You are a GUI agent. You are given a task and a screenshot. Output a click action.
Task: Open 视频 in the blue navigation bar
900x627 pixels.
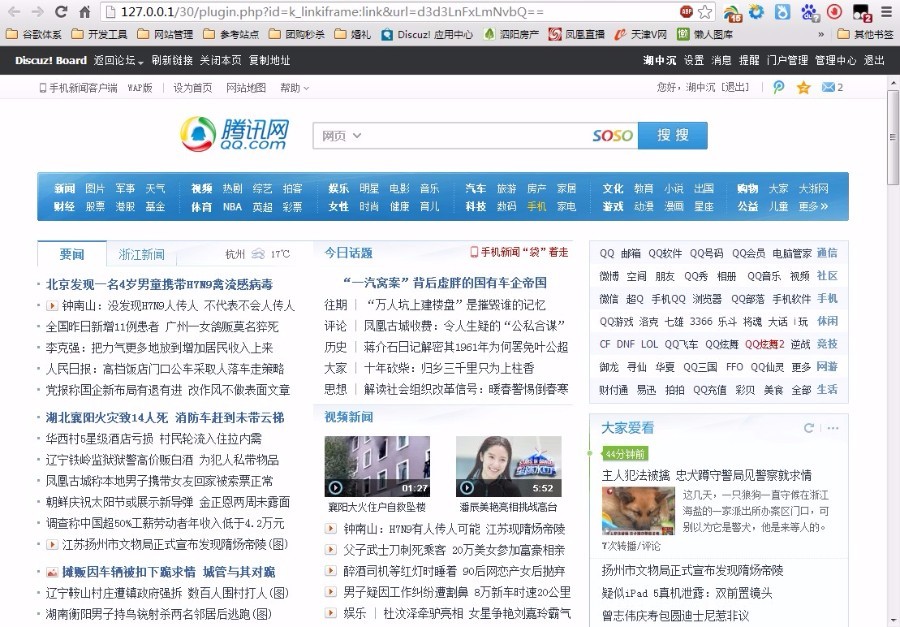pyautogui.click(x=201, y=188)
